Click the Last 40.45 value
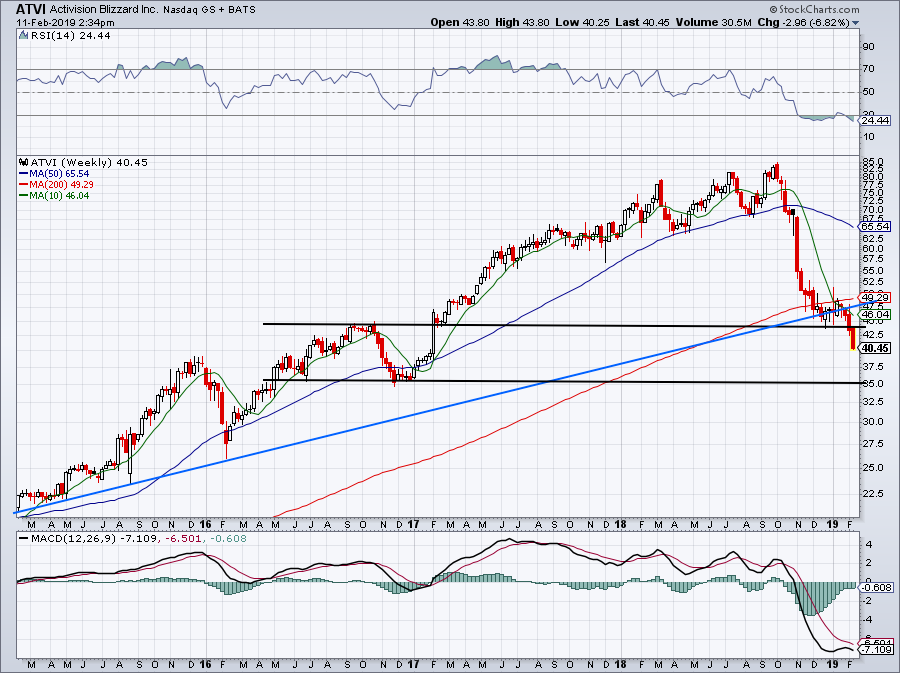Image resolution: width=900 pixels, height=673 pixels. click(642, 22)
